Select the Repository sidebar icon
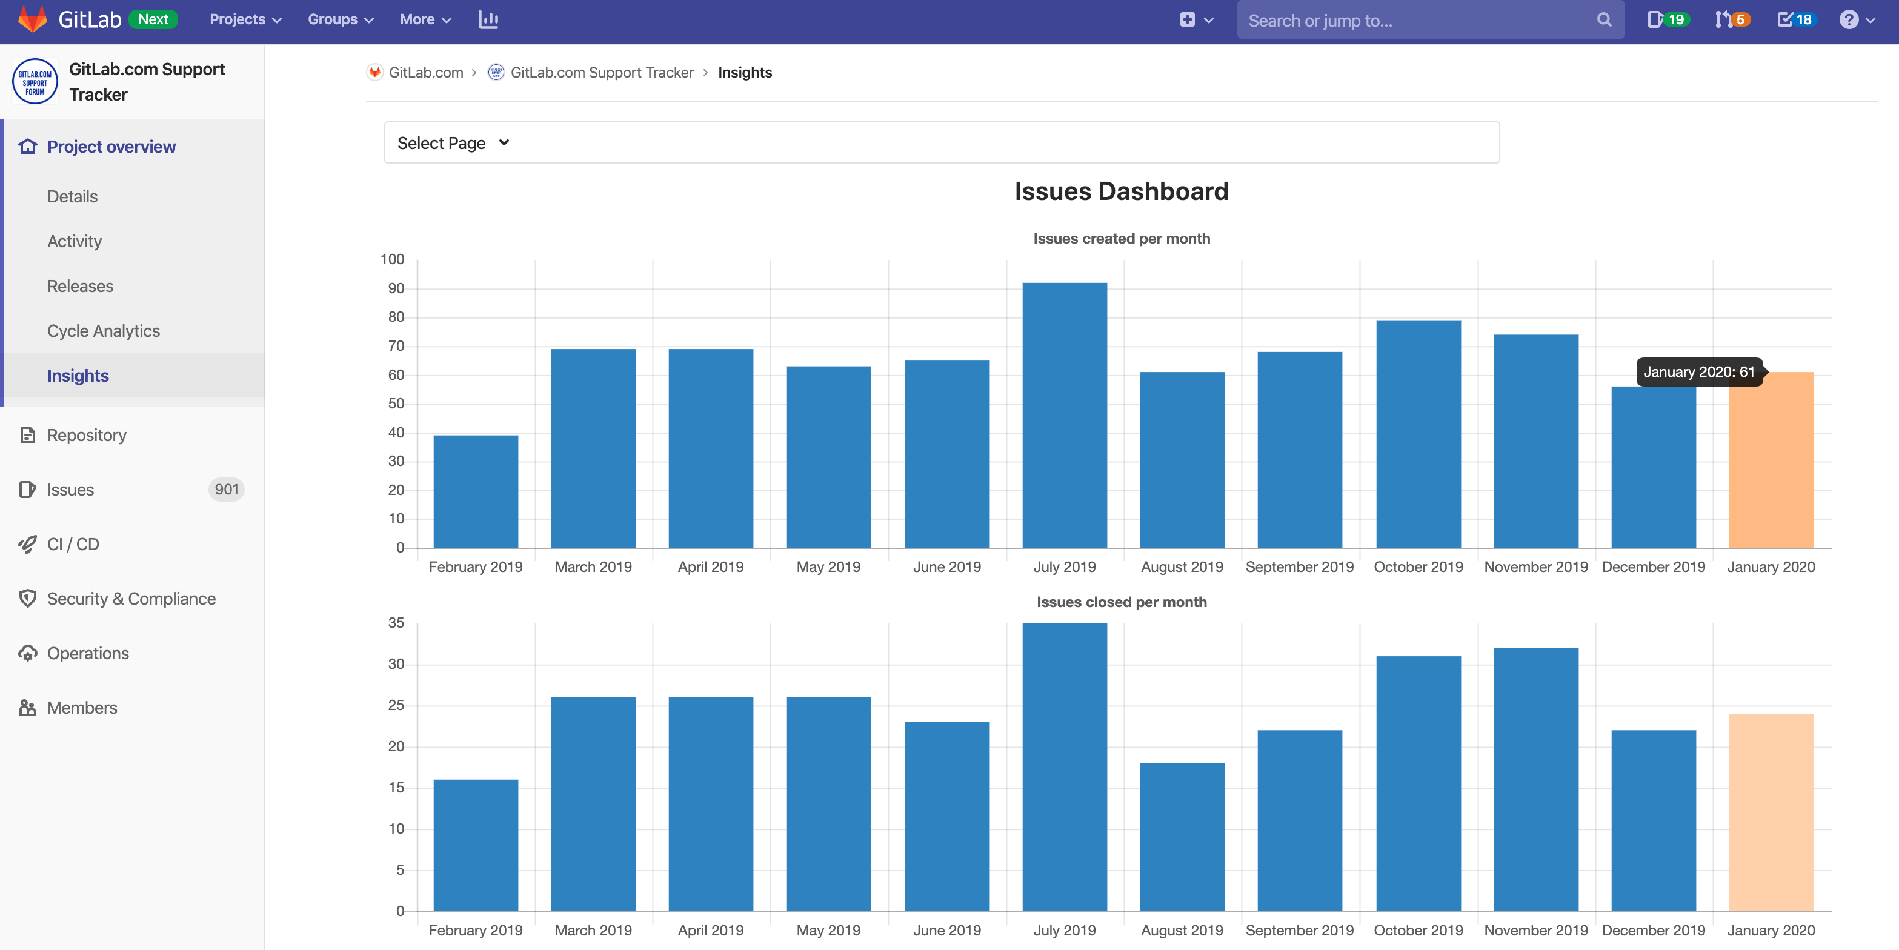The width and height of the screenshot is (1899, 950). (x=27, y=435)
